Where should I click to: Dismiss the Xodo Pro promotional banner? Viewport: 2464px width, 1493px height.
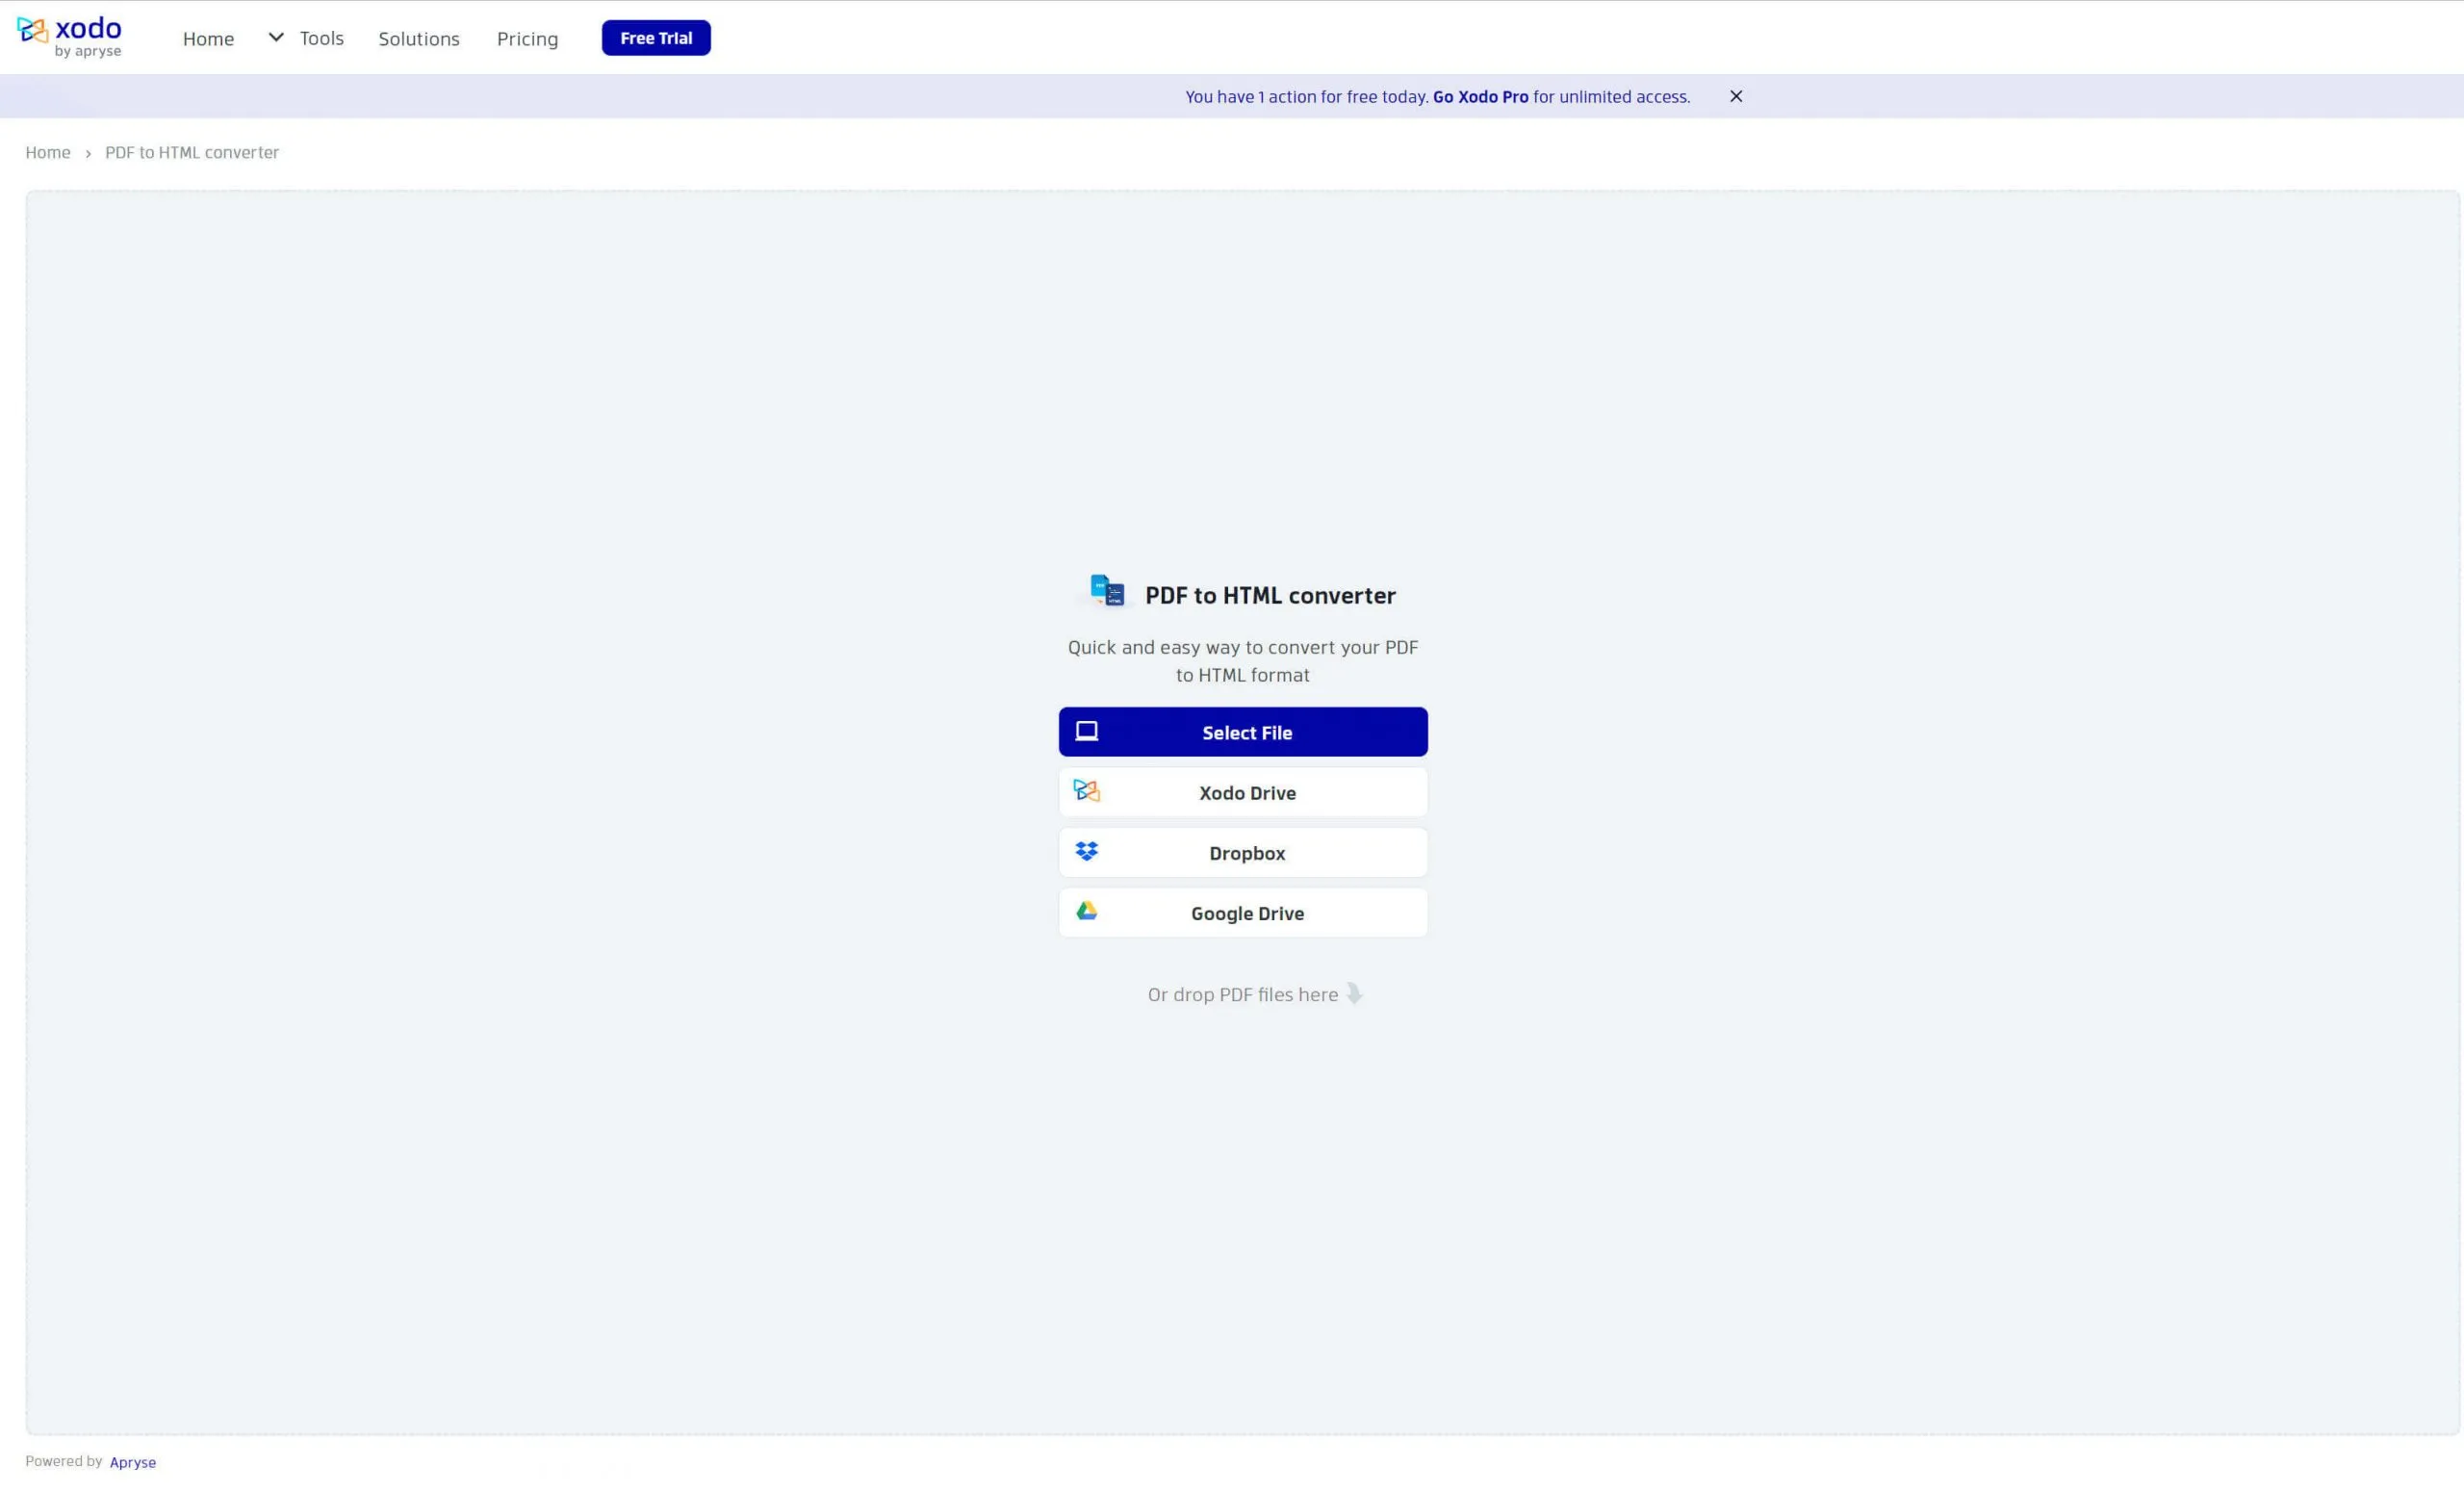coord(1733,95)
